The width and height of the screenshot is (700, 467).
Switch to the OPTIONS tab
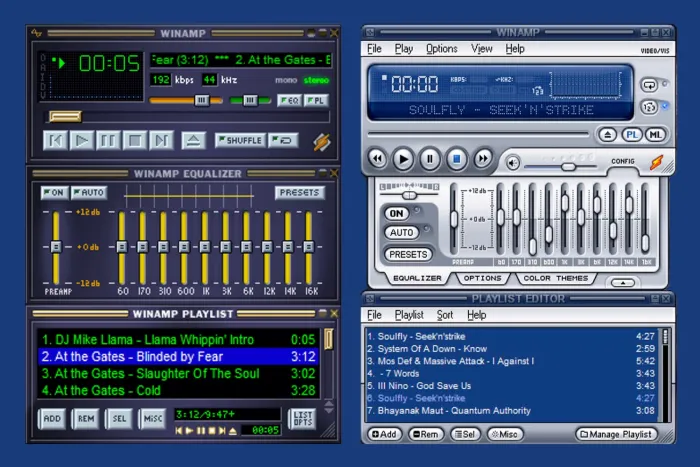(482, 278)
